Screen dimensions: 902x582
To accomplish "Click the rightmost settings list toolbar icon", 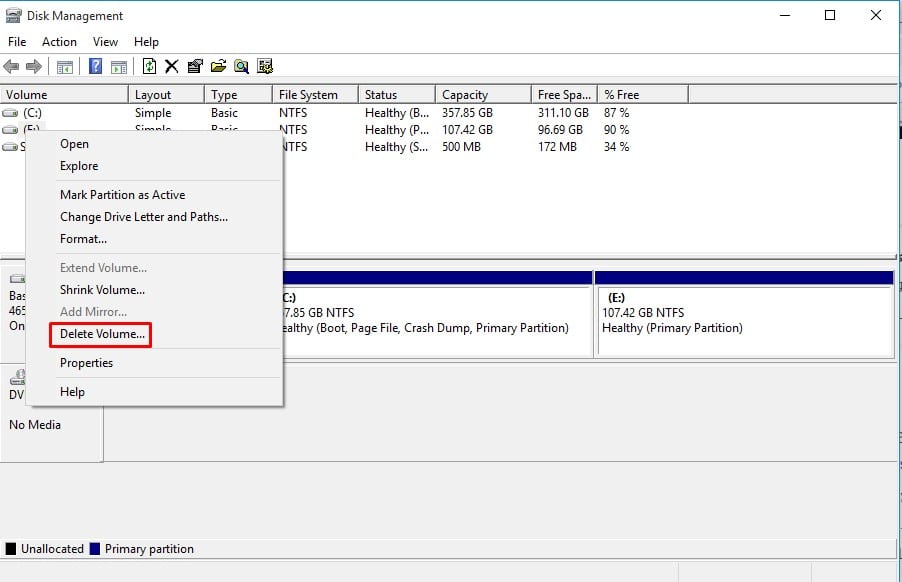I will (265, 67).
